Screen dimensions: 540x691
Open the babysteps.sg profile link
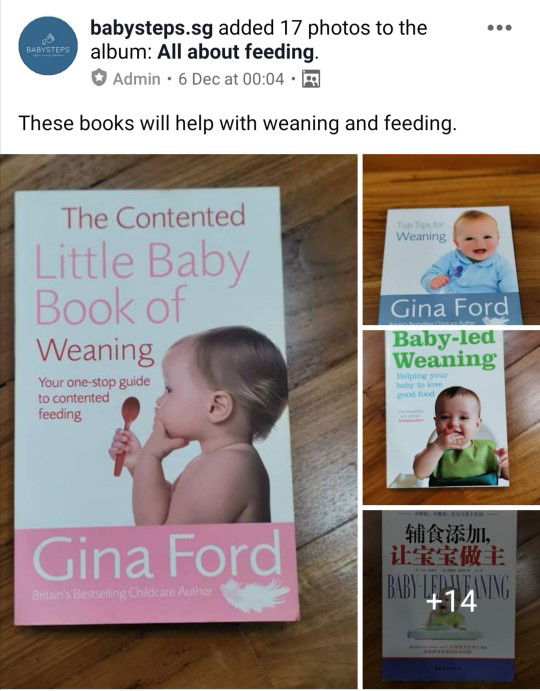pyautogui.click(x=152, y=28)
